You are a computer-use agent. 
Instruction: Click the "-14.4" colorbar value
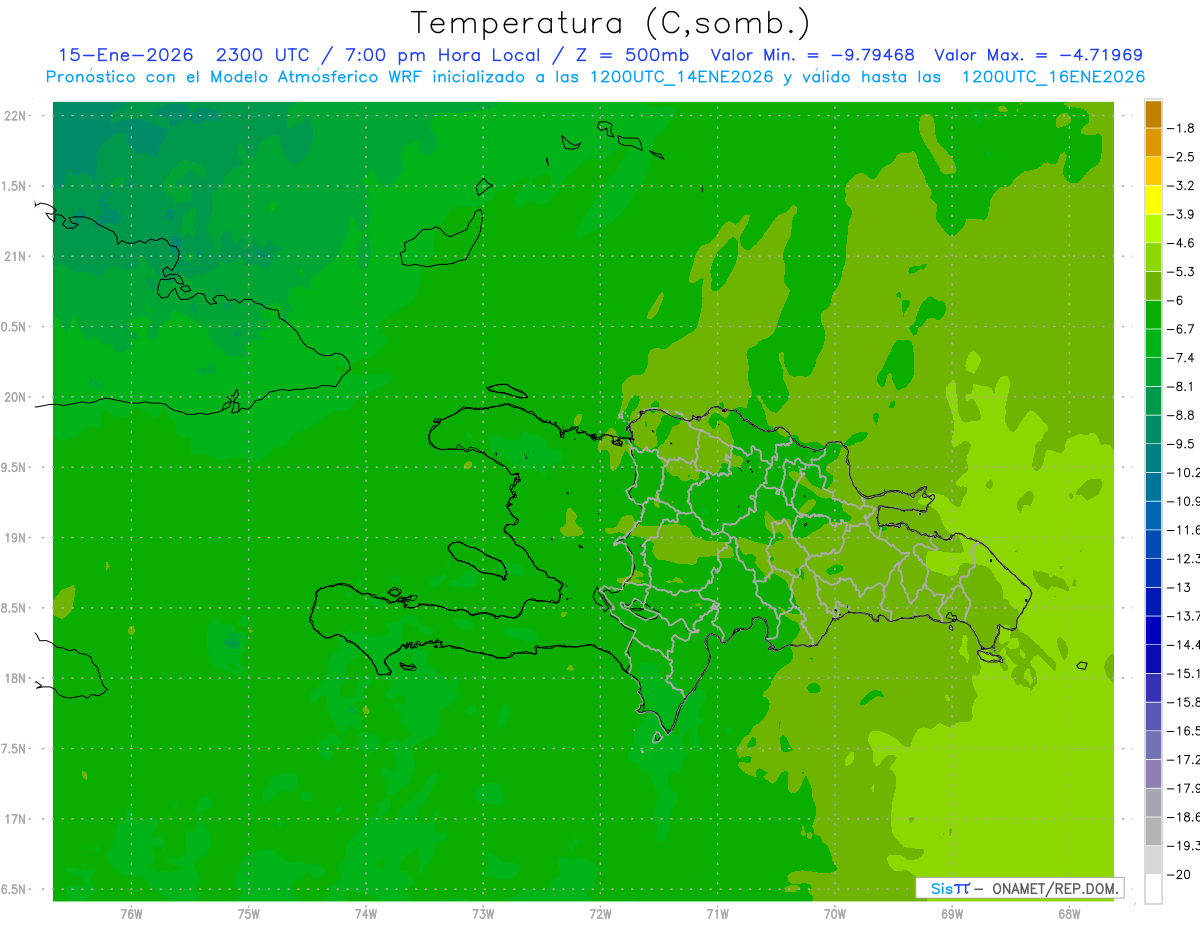pyautogui.click(x=1184, y=644)
